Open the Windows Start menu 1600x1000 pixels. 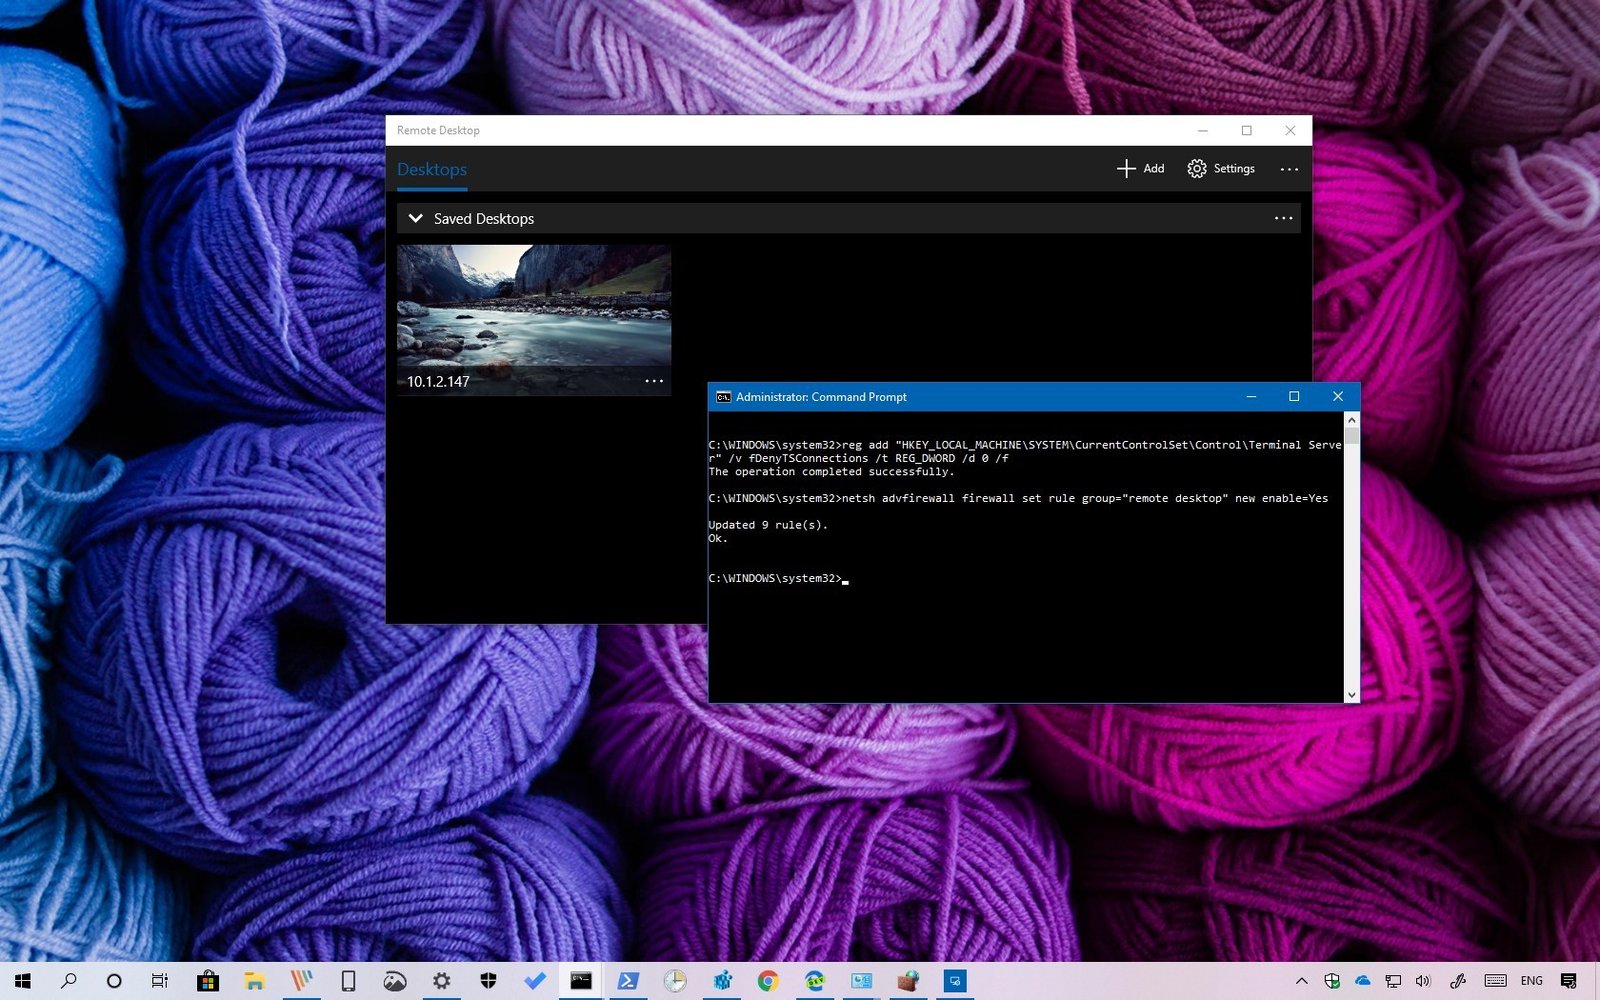click(22, 981)
